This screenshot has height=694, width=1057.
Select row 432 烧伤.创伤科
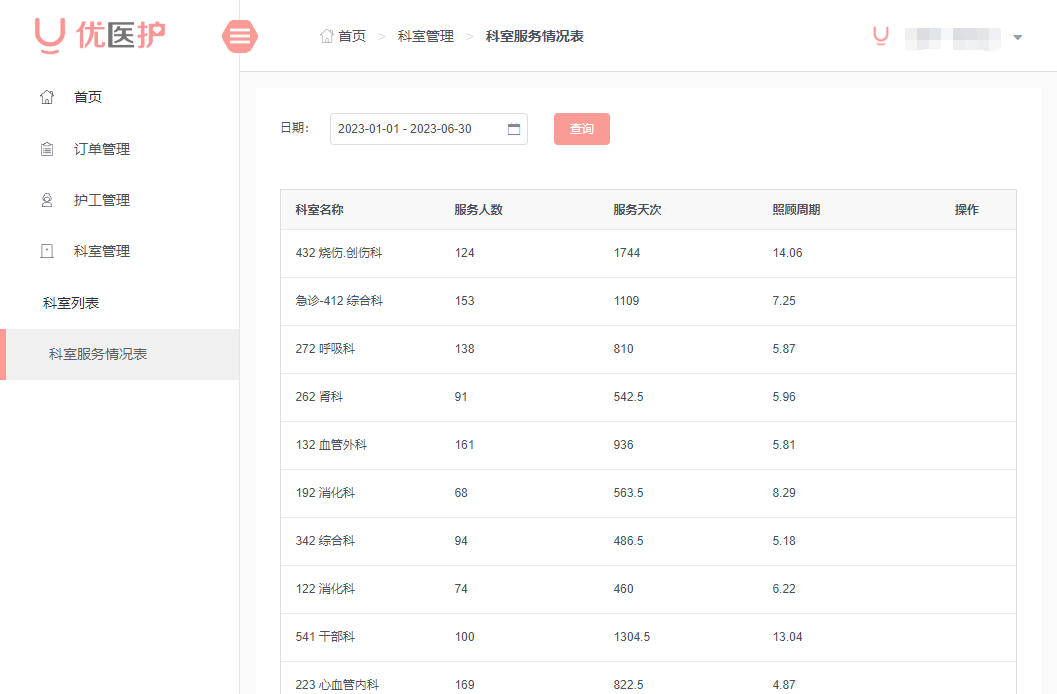coord(648,253)
